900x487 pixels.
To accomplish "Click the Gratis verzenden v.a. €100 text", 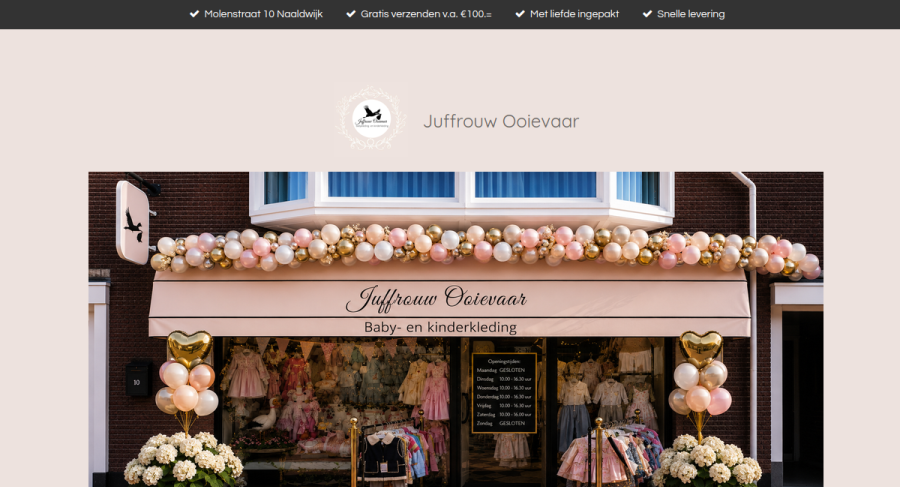I will 426,14.
